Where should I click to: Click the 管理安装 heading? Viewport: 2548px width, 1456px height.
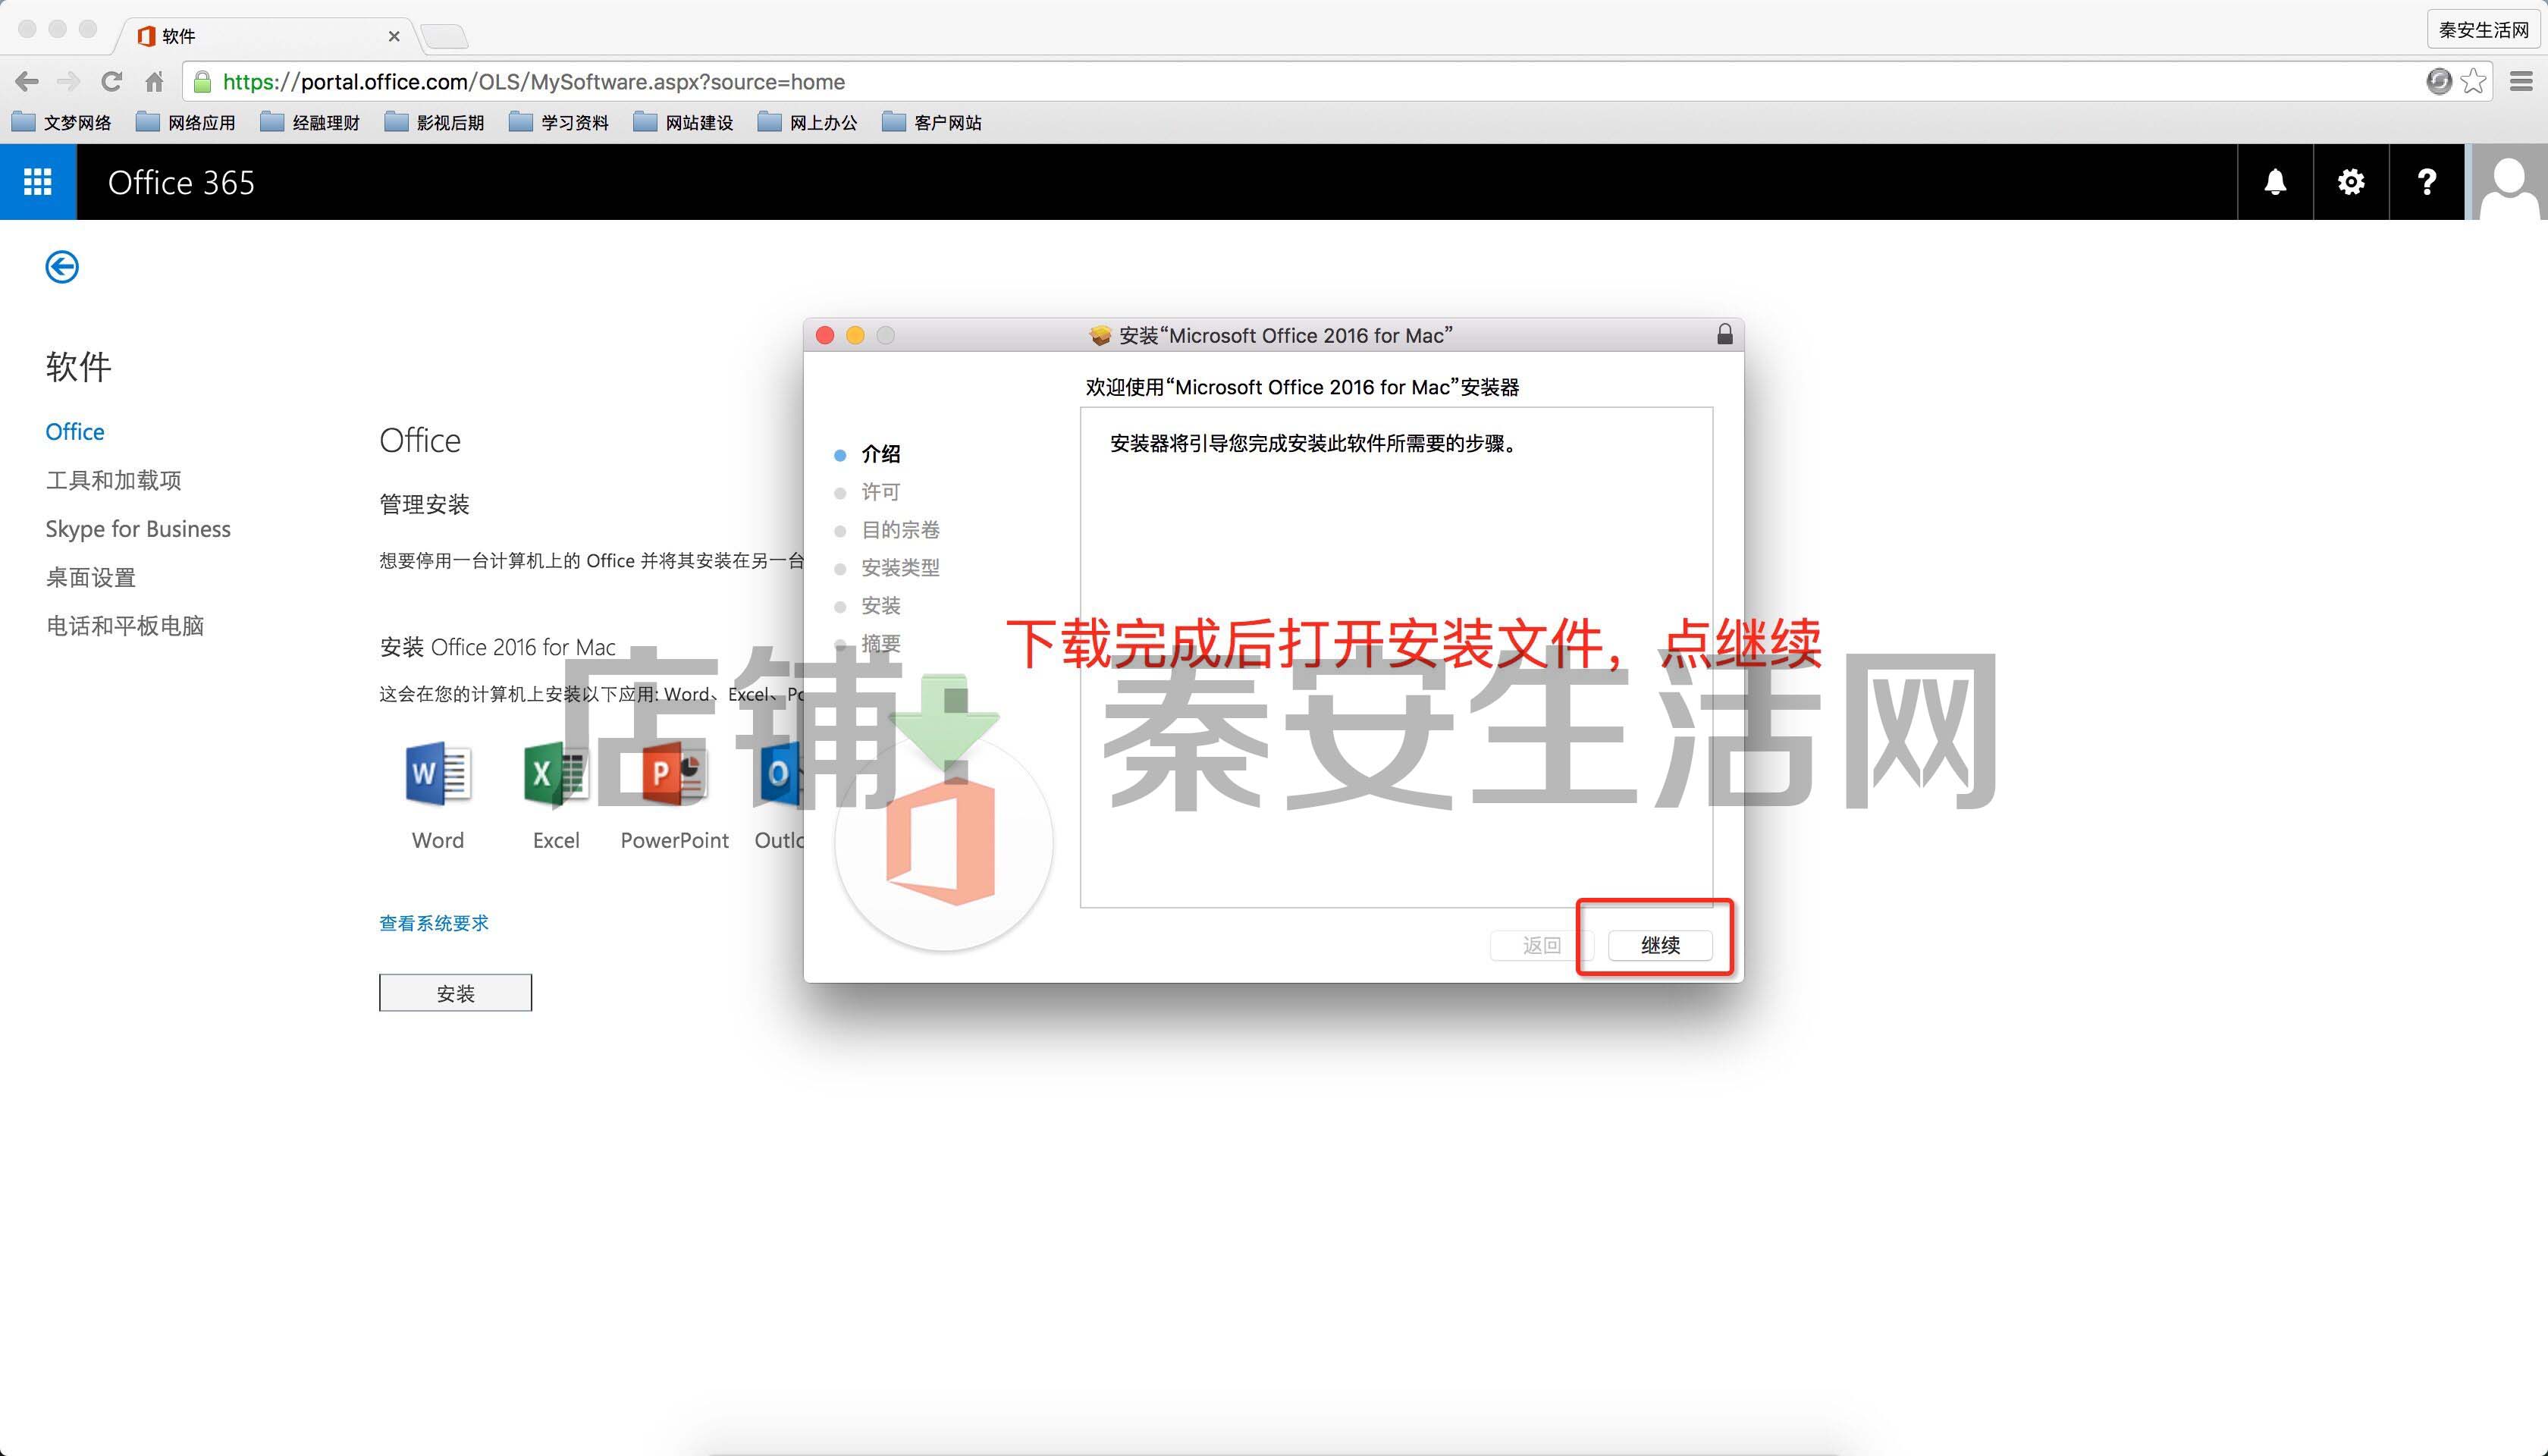(424, 504)
